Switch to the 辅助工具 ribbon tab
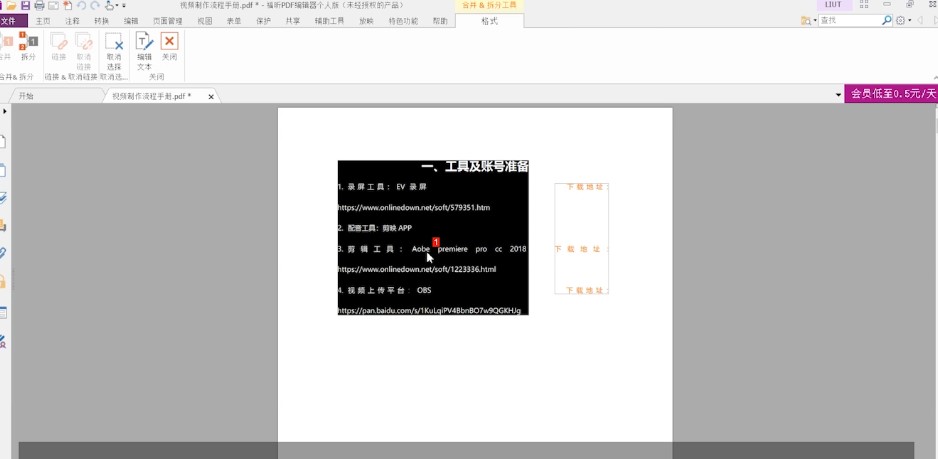The width and height of the screenshot is (938, 459). (x=329, y=21)
